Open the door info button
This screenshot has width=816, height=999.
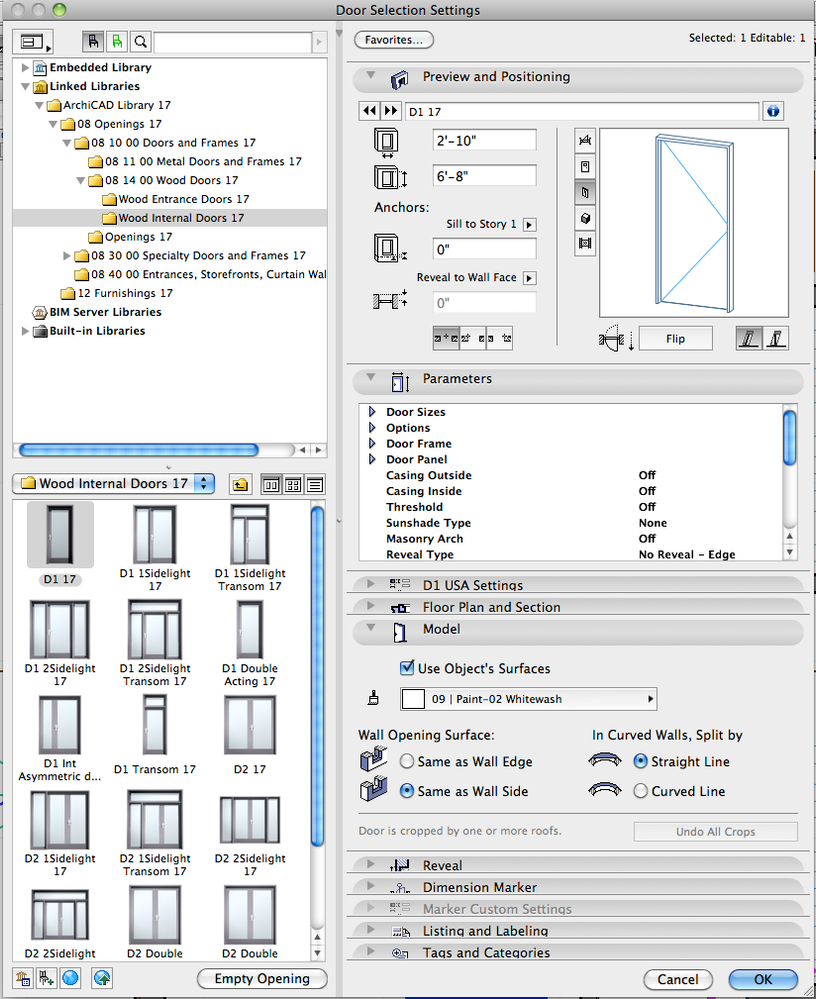coord(773,111)
